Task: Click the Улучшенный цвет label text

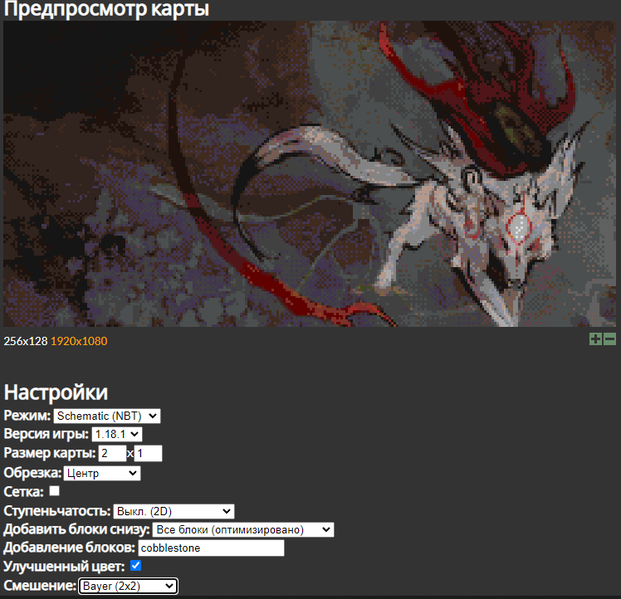Action: 64,567
